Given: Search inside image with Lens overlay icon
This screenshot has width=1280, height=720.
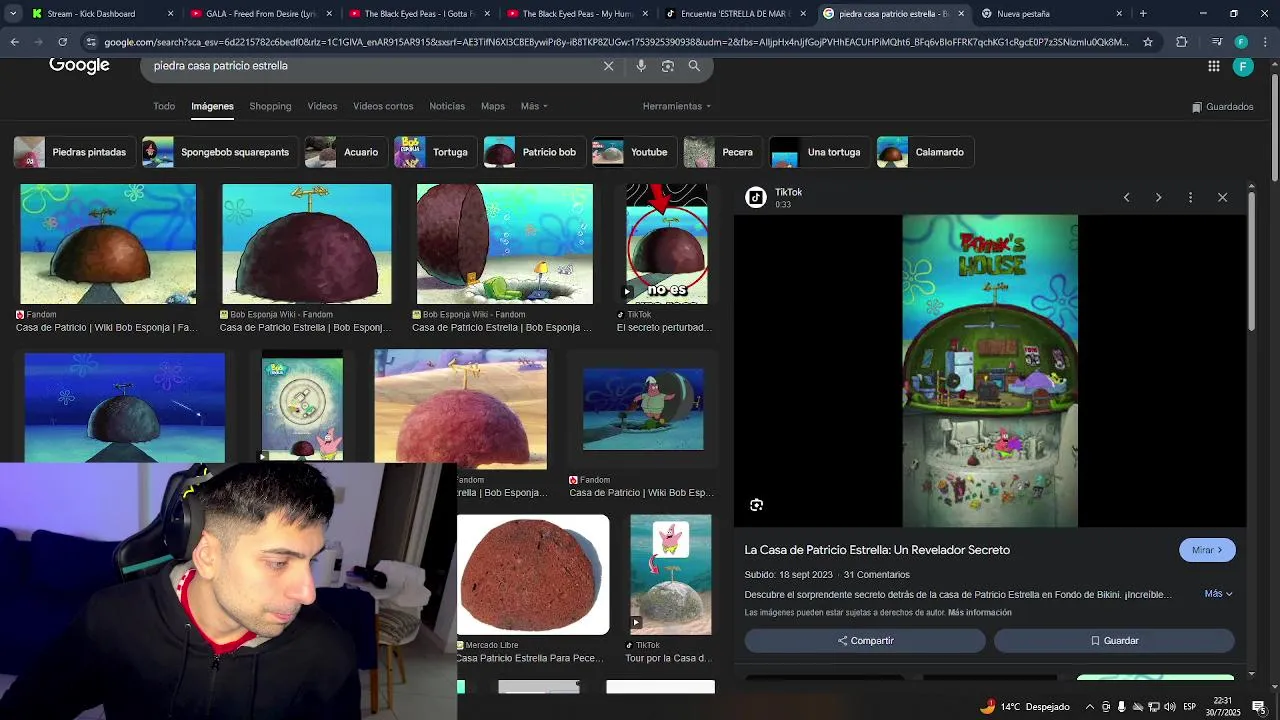Looking at the screenshot, I should click(x=756, y=505).
